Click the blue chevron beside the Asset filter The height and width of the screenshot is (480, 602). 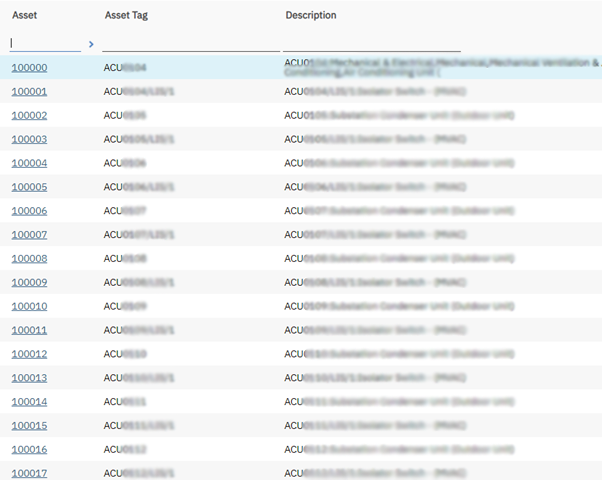click(x=91, y=44)
